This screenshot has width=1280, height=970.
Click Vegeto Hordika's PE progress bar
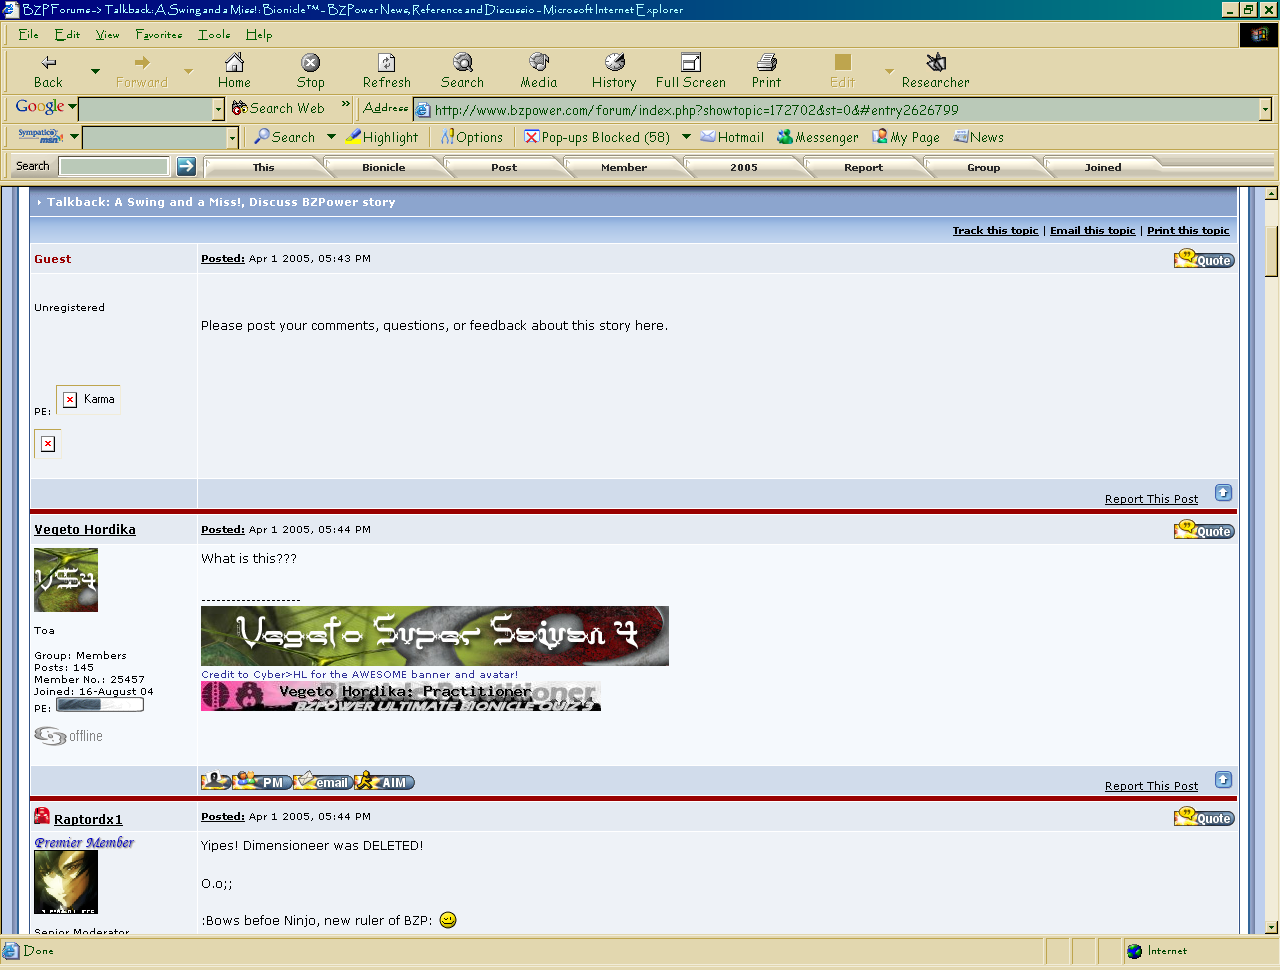[x=100, y=705]
